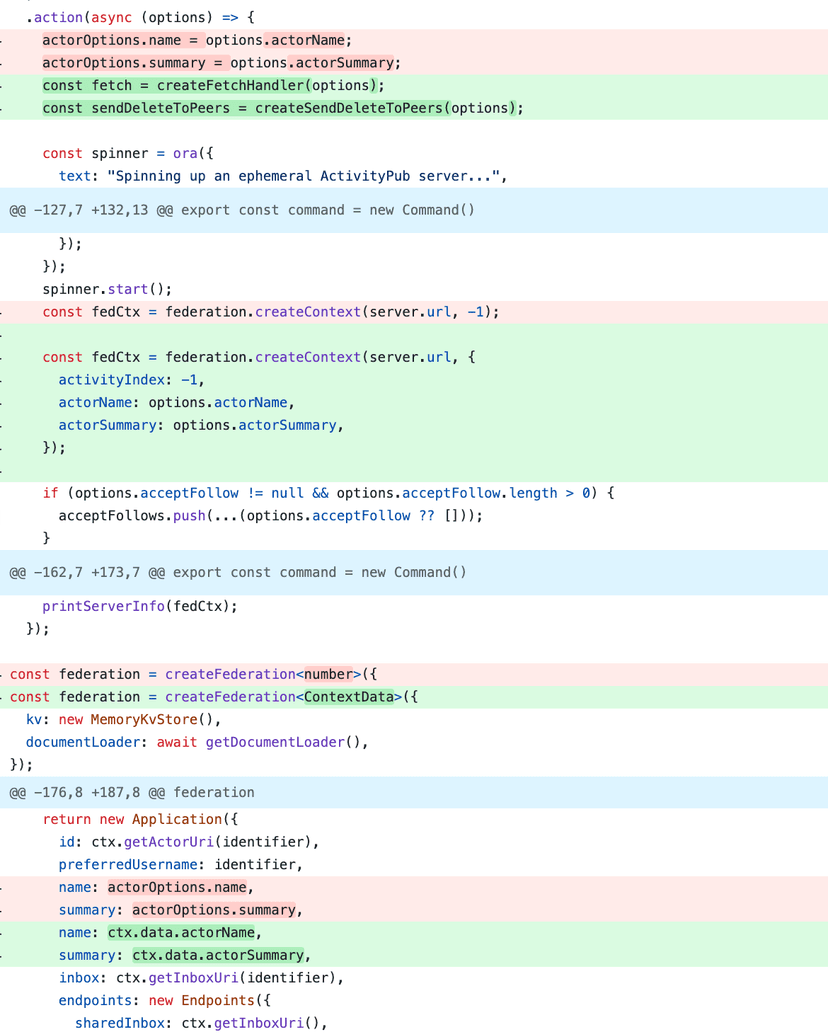Click added "activityIndex: -1" line
The image size is (828, 1035).
coord(131,380)
